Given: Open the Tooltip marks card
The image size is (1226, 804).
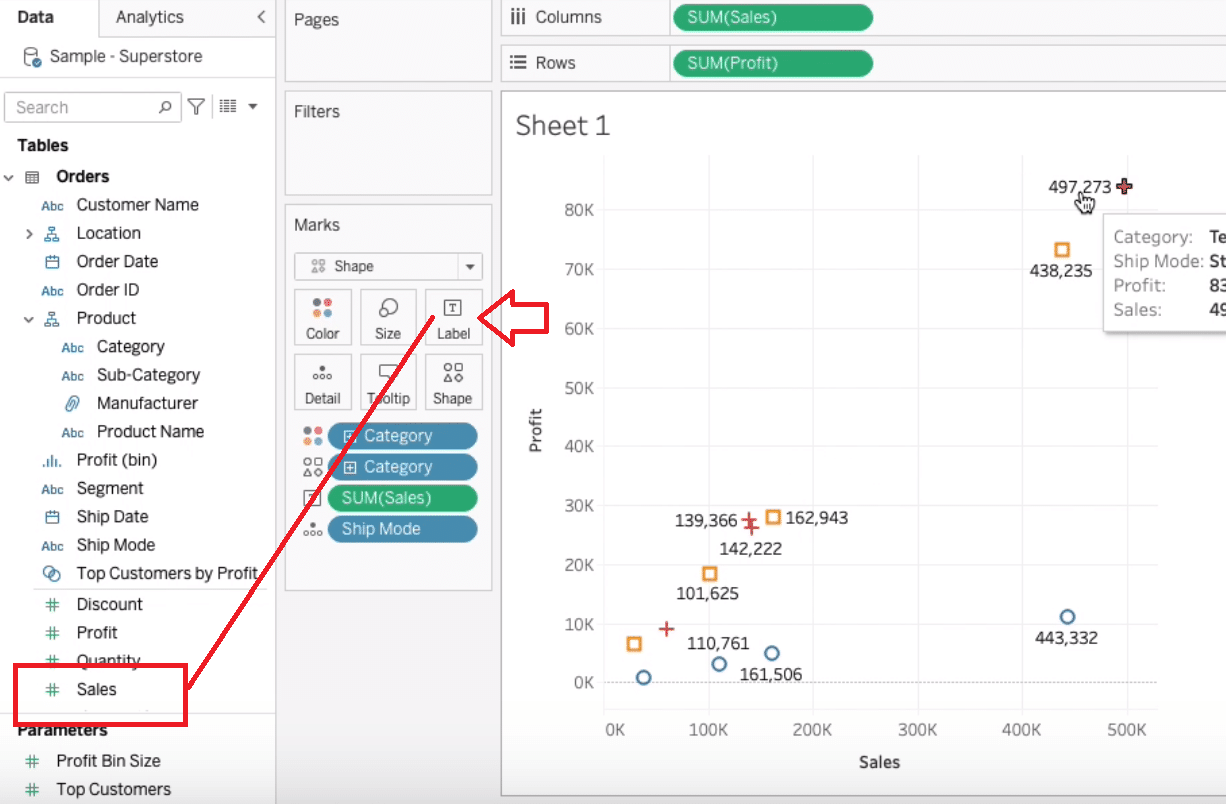Looking at the screenshot, I should tap(388, 382).
